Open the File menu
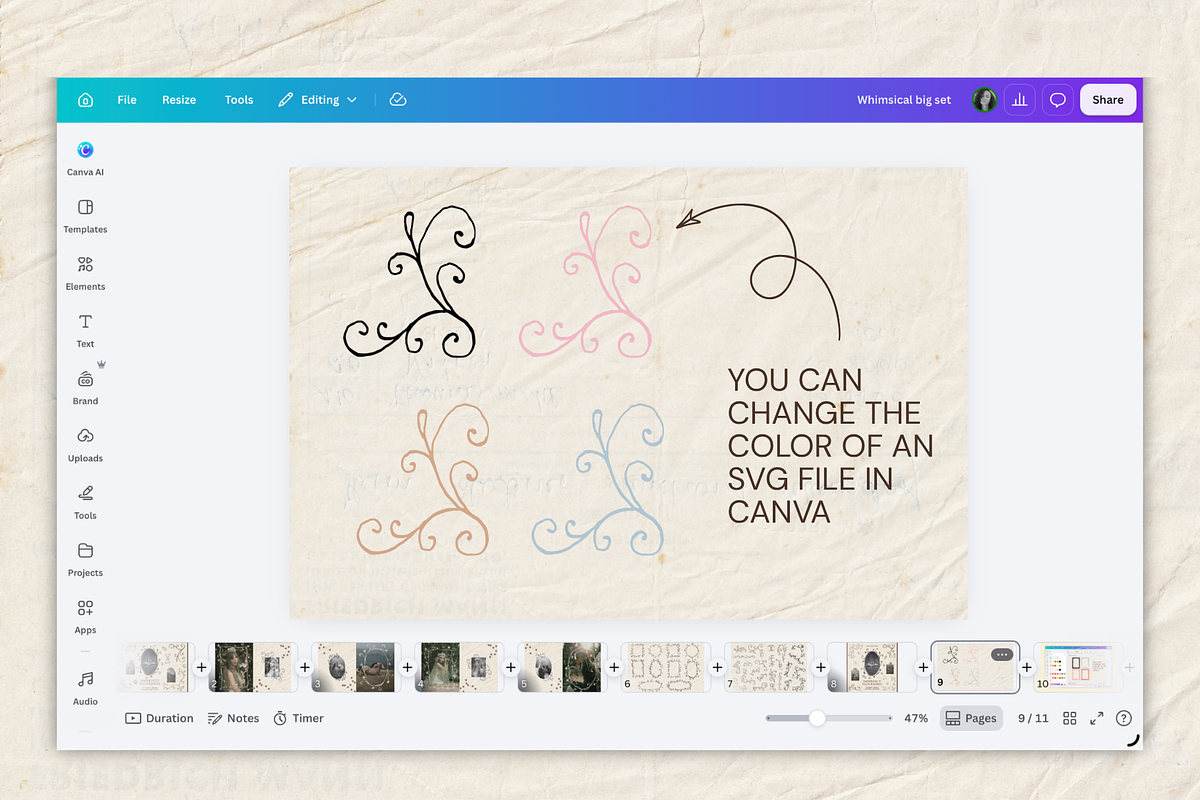1200x800 pixels. coord(127,100)
